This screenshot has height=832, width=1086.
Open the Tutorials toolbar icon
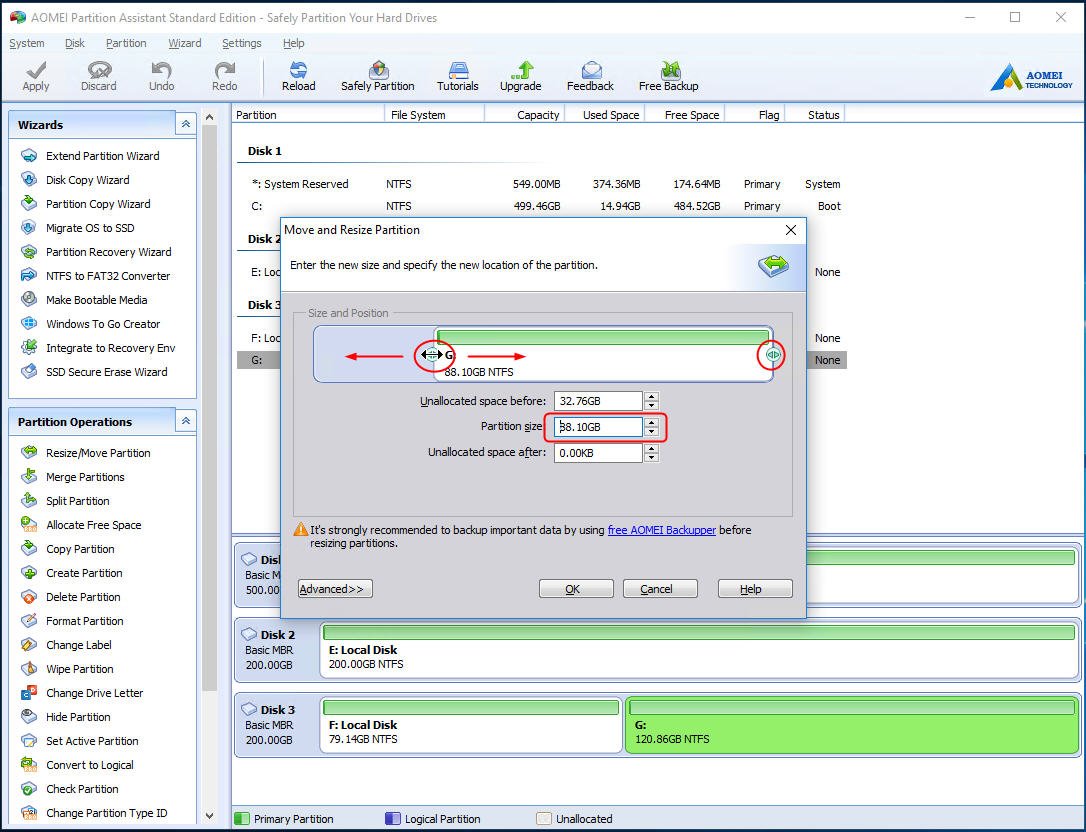pos(458,76)
